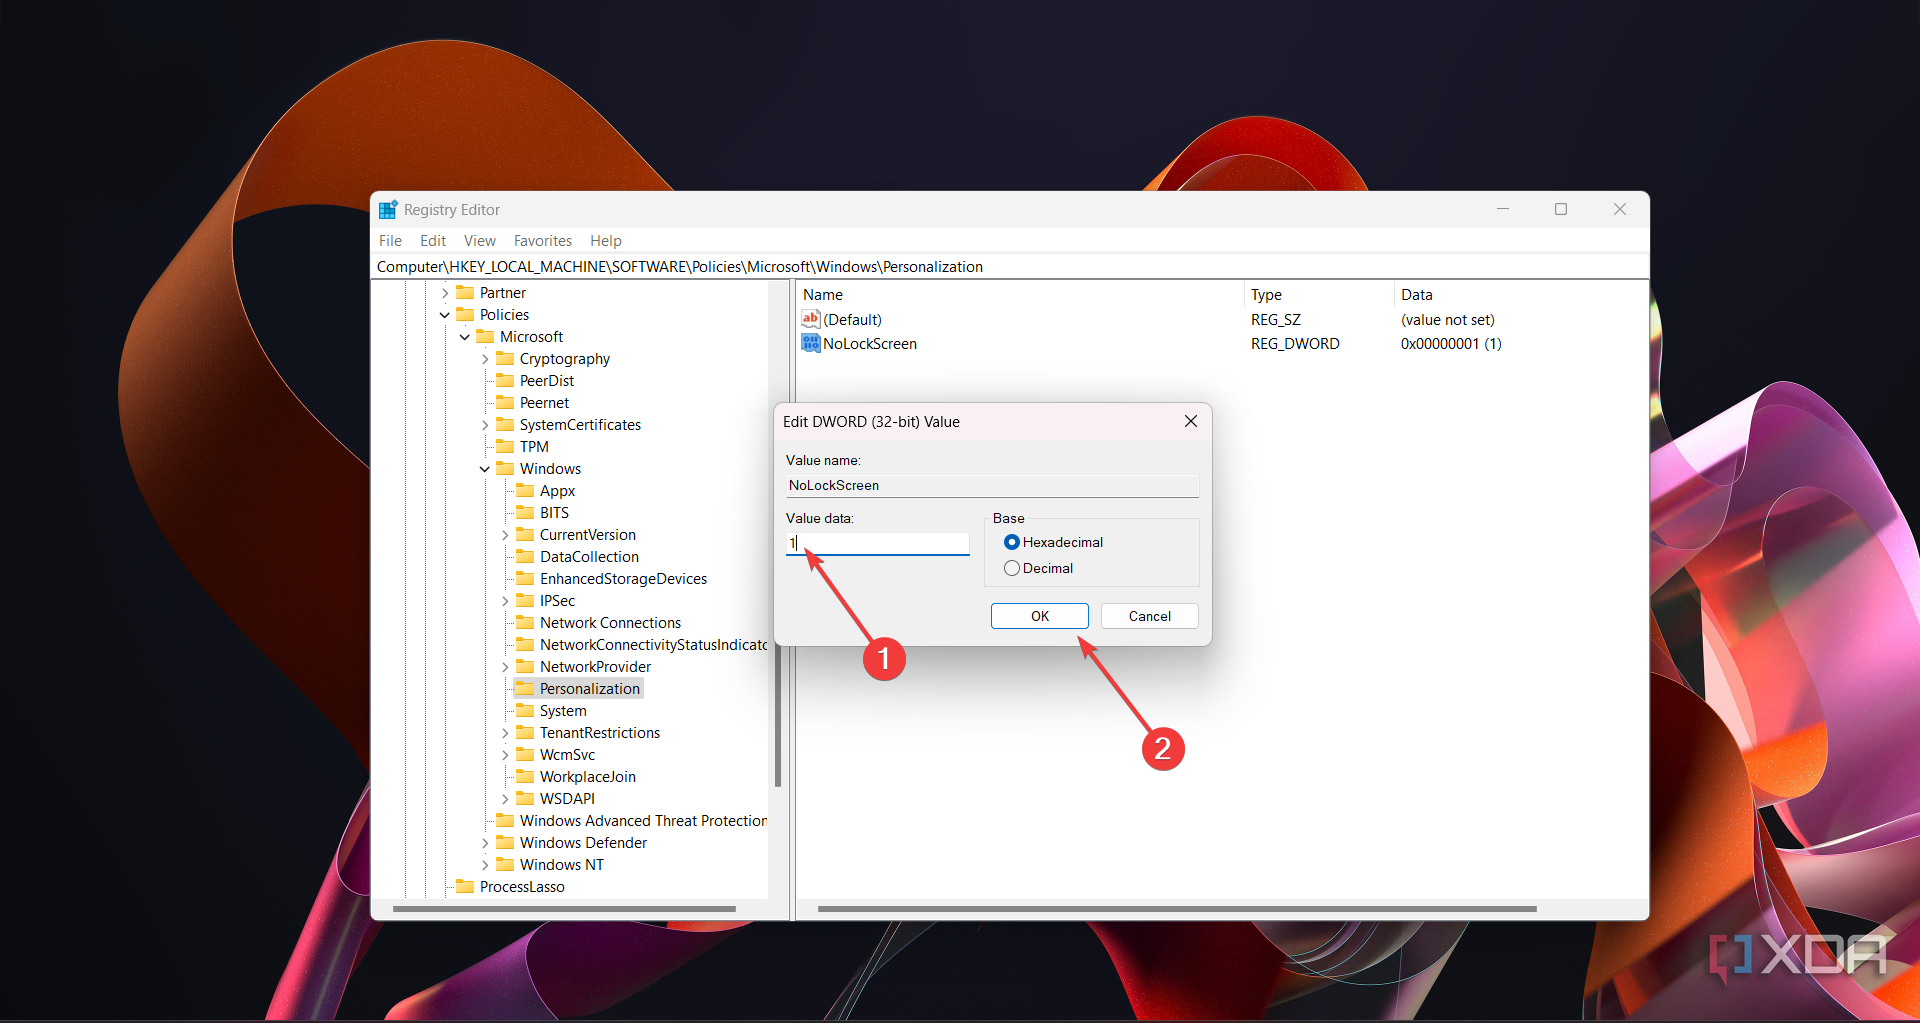1920x1023 pixels.
Task: Click the WorkplaceJoin folder icon
Action: click(x=525, y=776)
